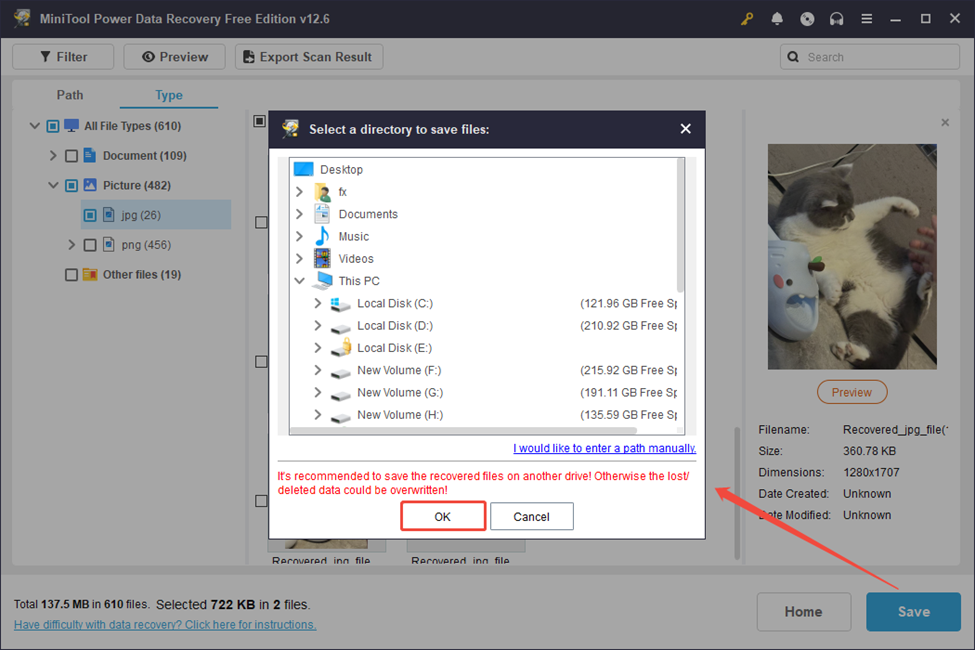
Task: Expand the Local Disk (C:) node
Action: point(318,304)
